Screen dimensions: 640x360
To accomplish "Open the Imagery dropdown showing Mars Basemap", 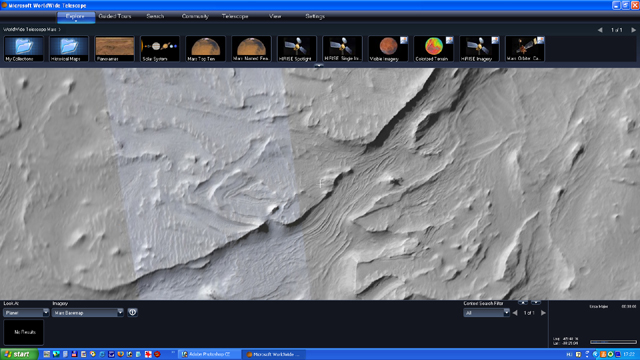I will 88,313.
